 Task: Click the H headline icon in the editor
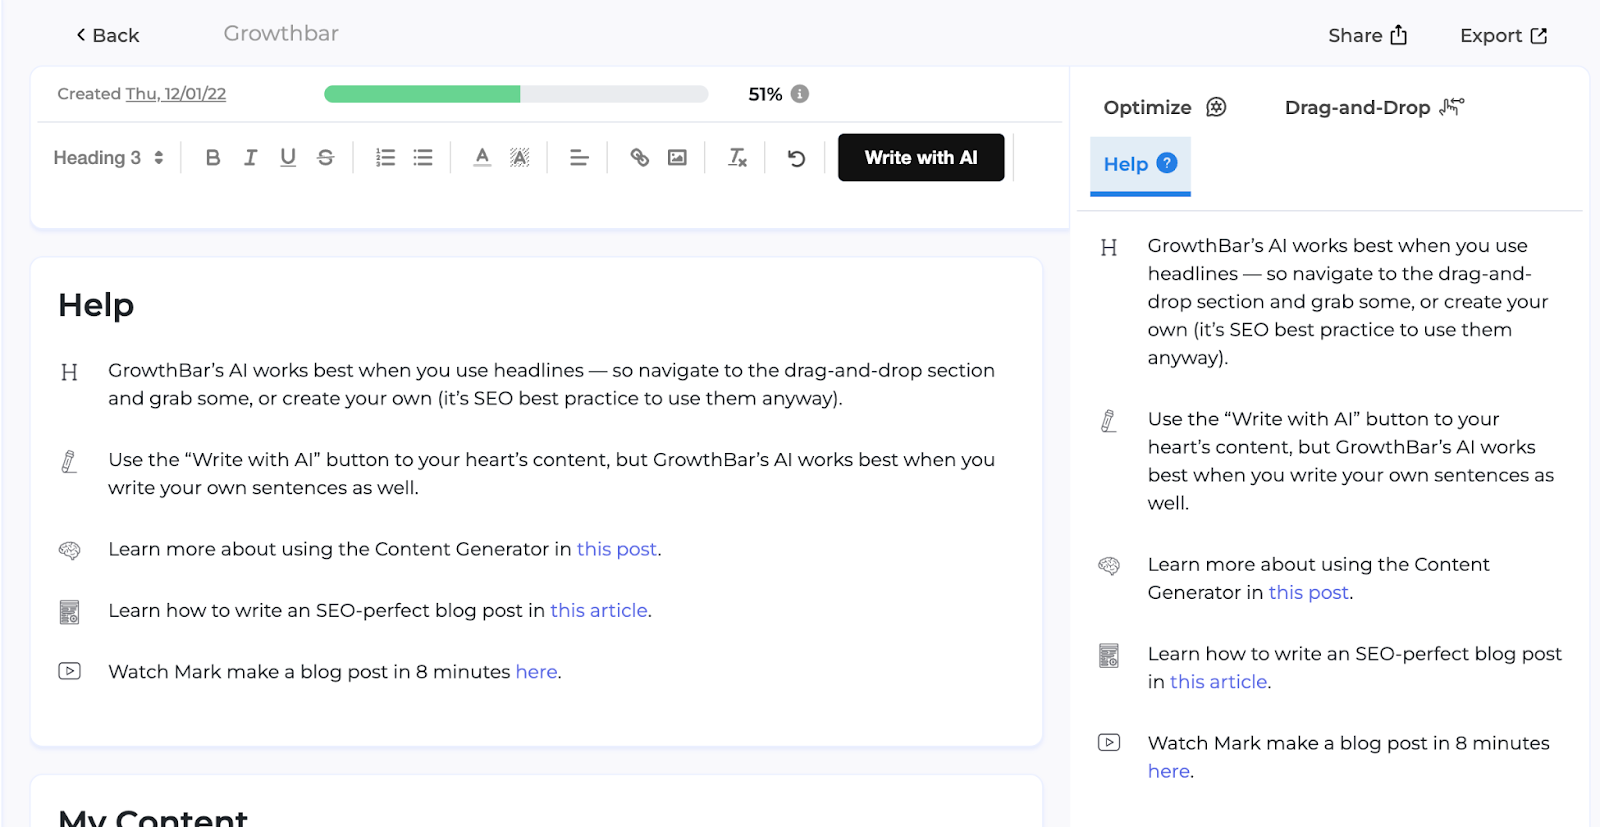point(69,372)
